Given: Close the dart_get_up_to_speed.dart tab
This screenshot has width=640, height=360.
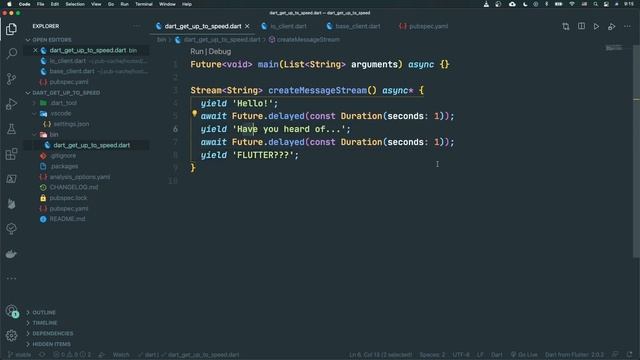Looking at the screenshot, I should tap(247, 26).
